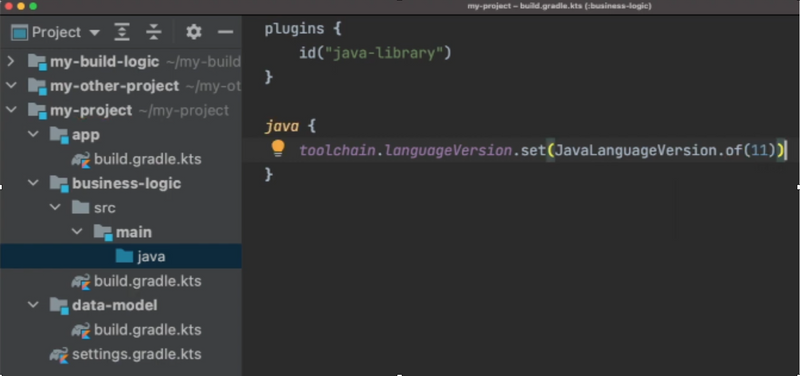Screen dimensions: 800x376
Task: Select the app module folder
Action: (121, 135)
